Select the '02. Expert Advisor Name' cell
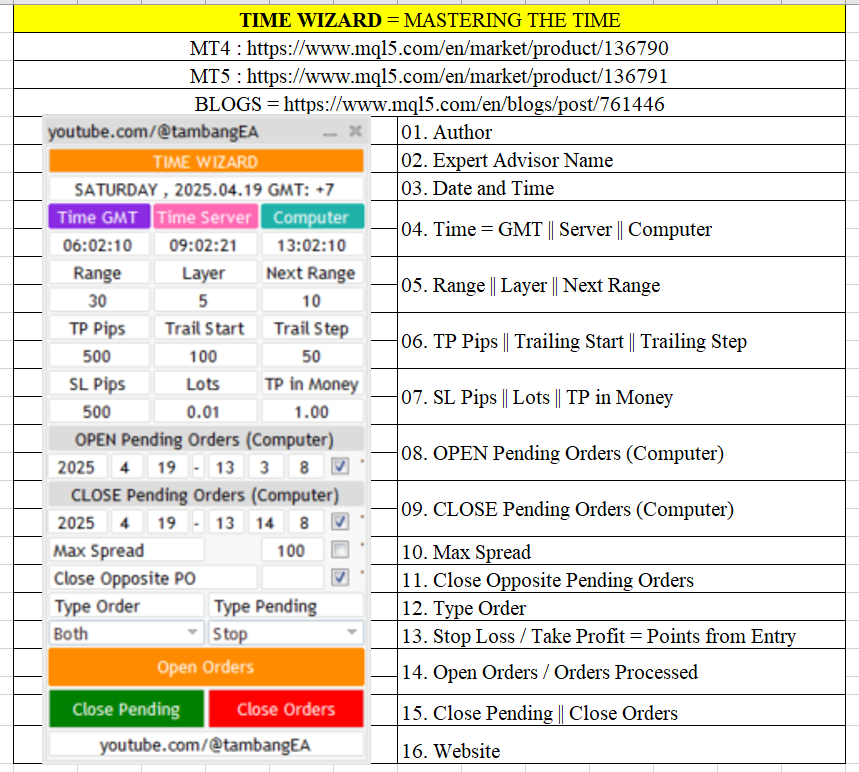Image resolution: width=859 pixels, height=772 pixels. click(x=621, y=159)
